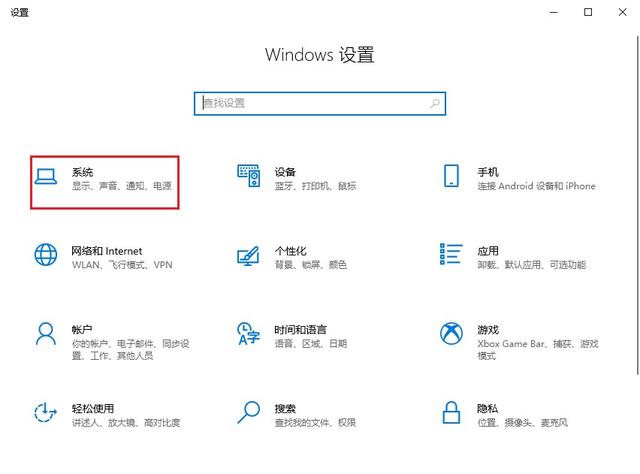Click the 查找设置 search field
The height and width of the screenshot is (474, 640).
click(x=320, y=103)
